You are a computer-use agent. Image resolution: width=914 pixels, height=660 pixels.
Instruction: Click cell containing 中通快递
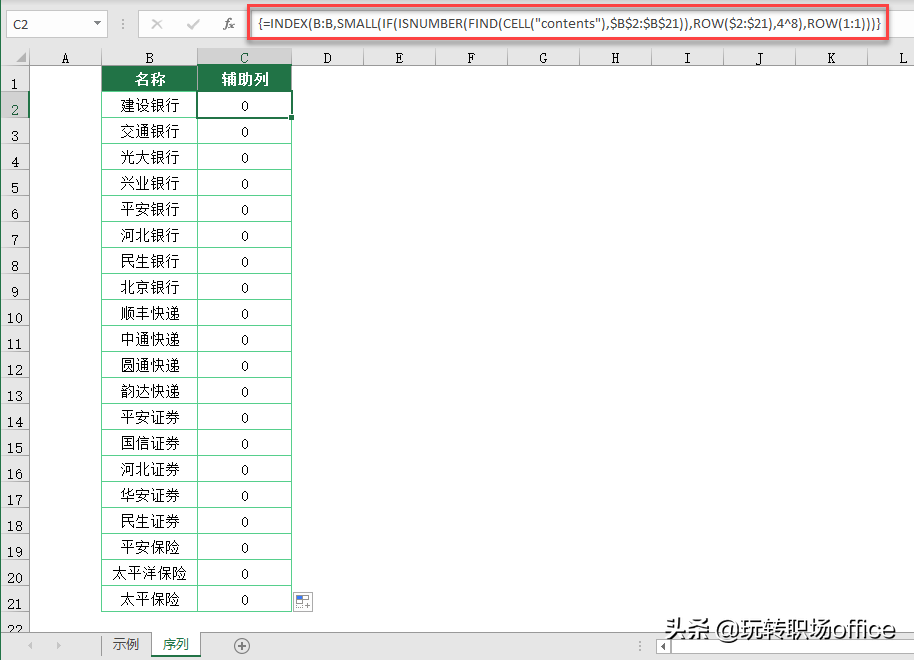click(150, 339)
